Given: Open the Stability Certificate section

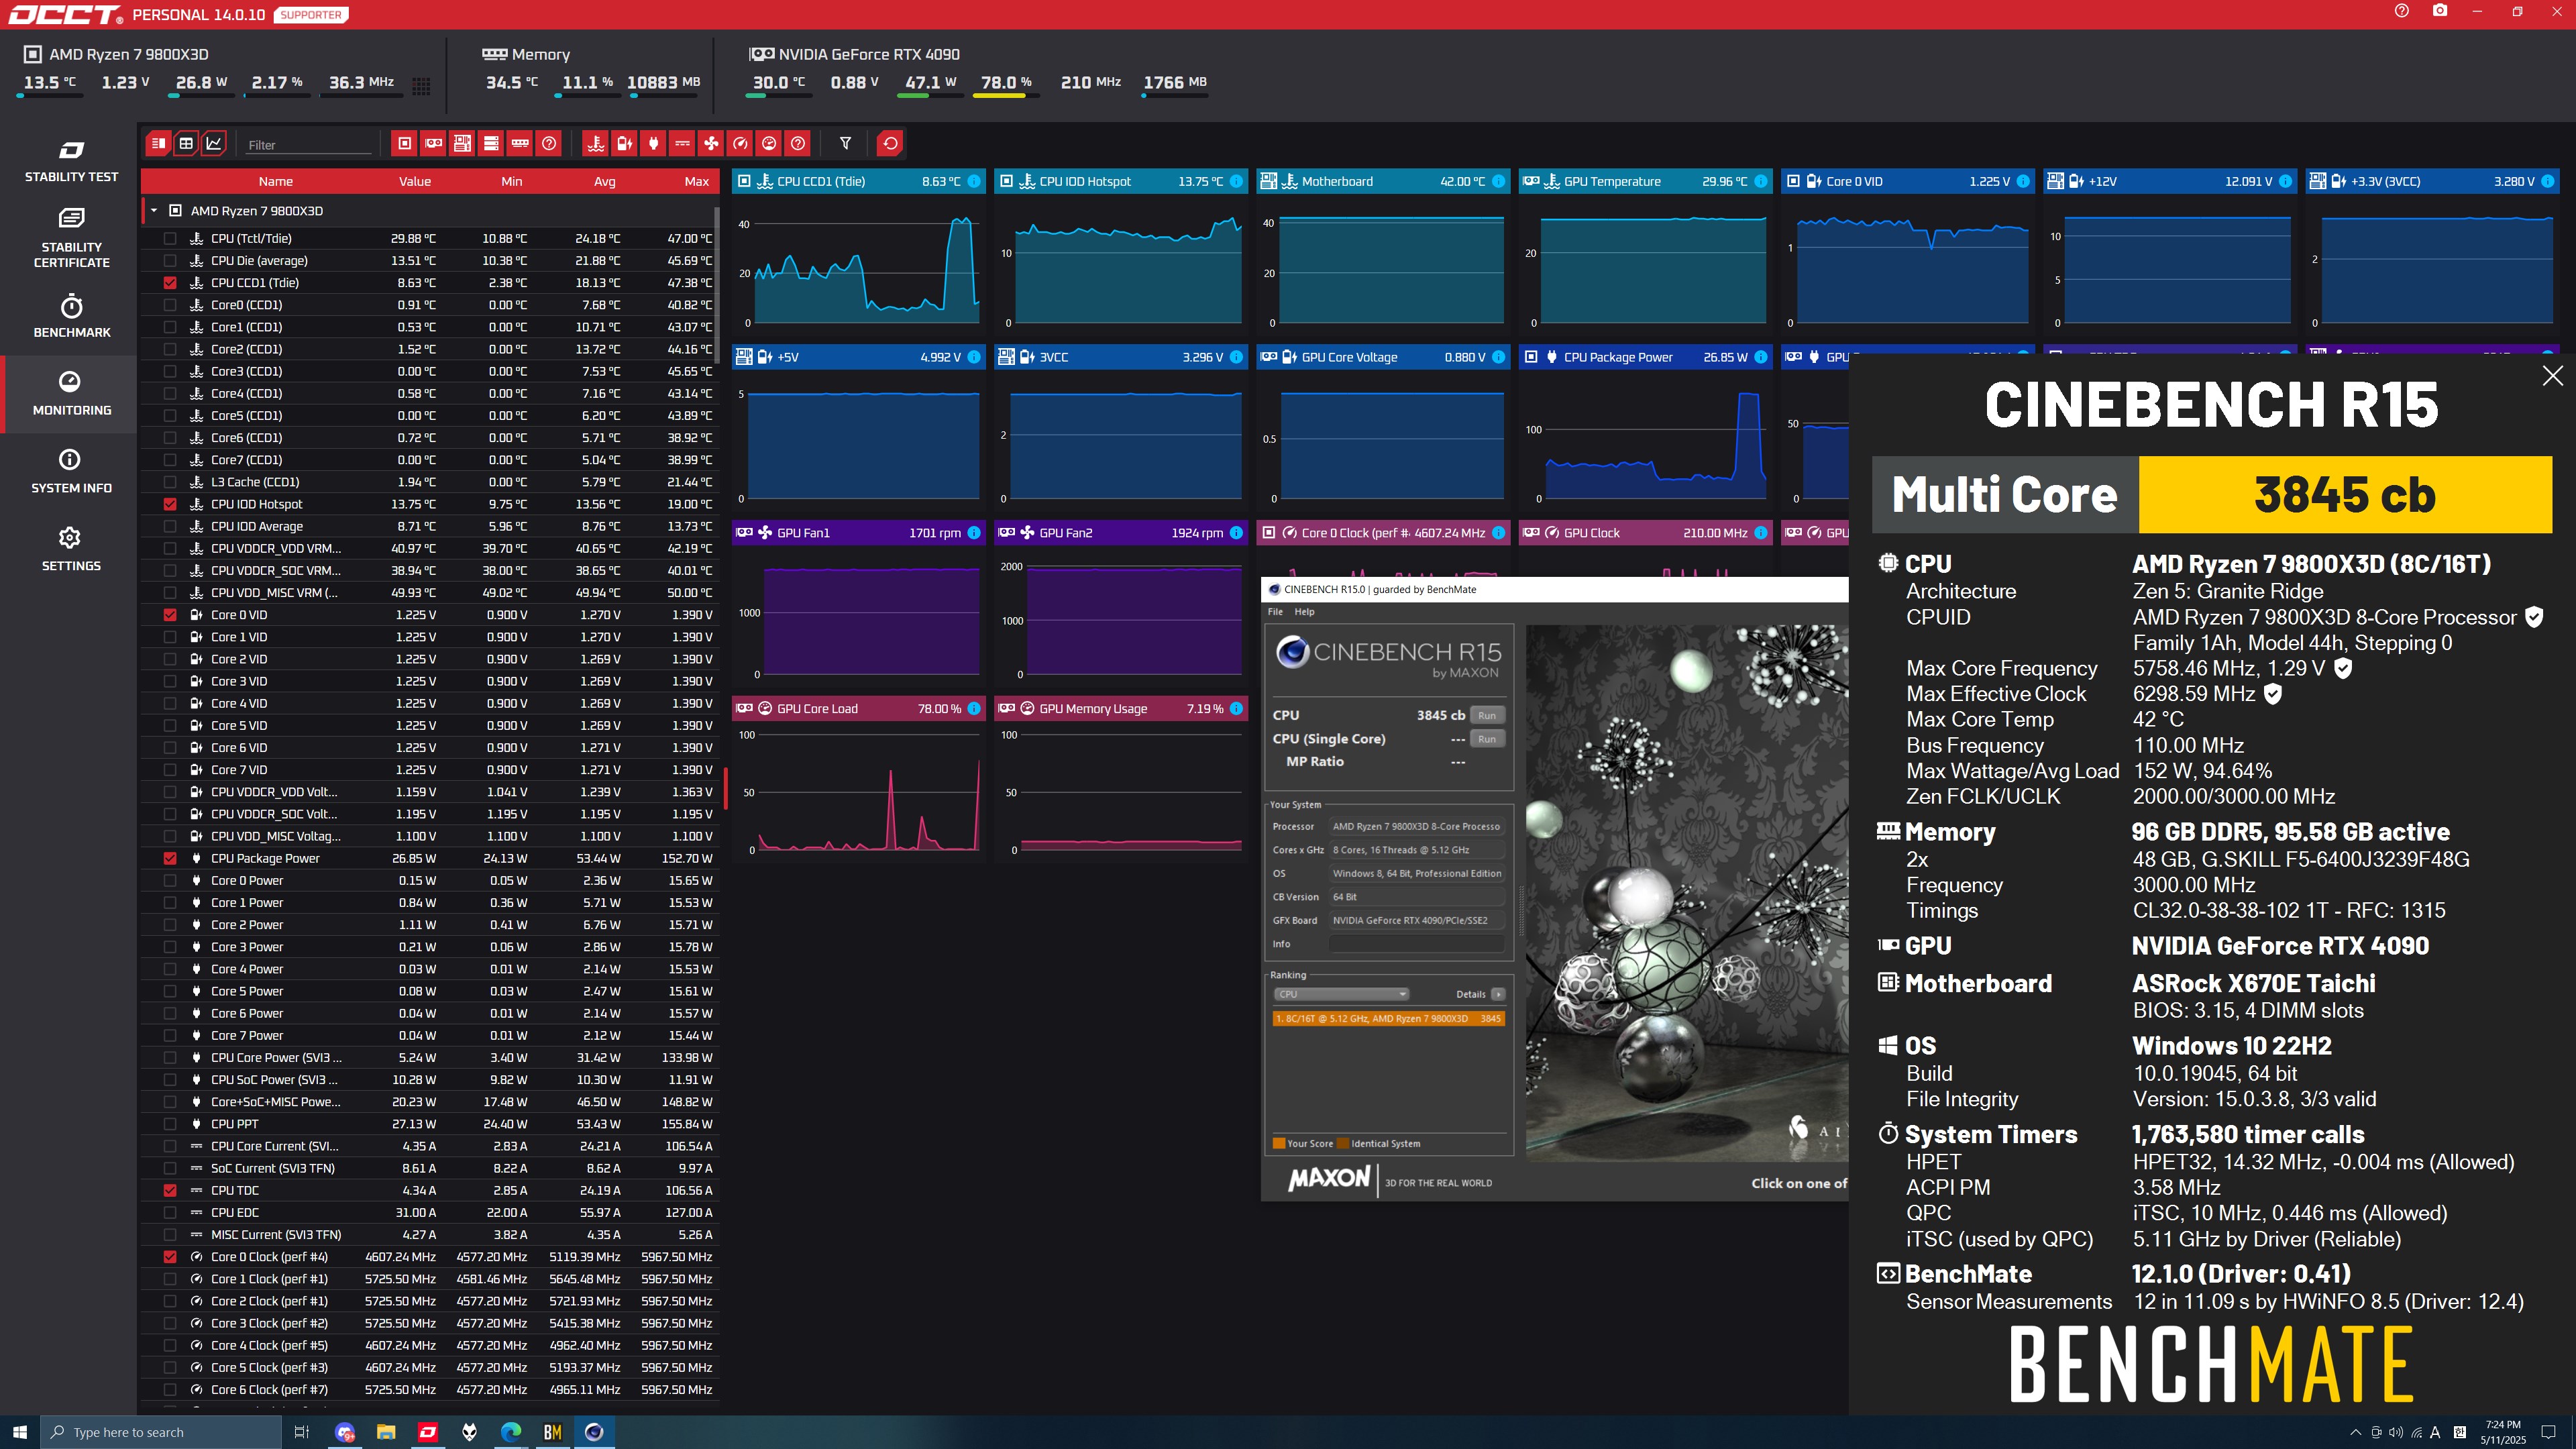Looking at the screenshot, I should 71,238.
